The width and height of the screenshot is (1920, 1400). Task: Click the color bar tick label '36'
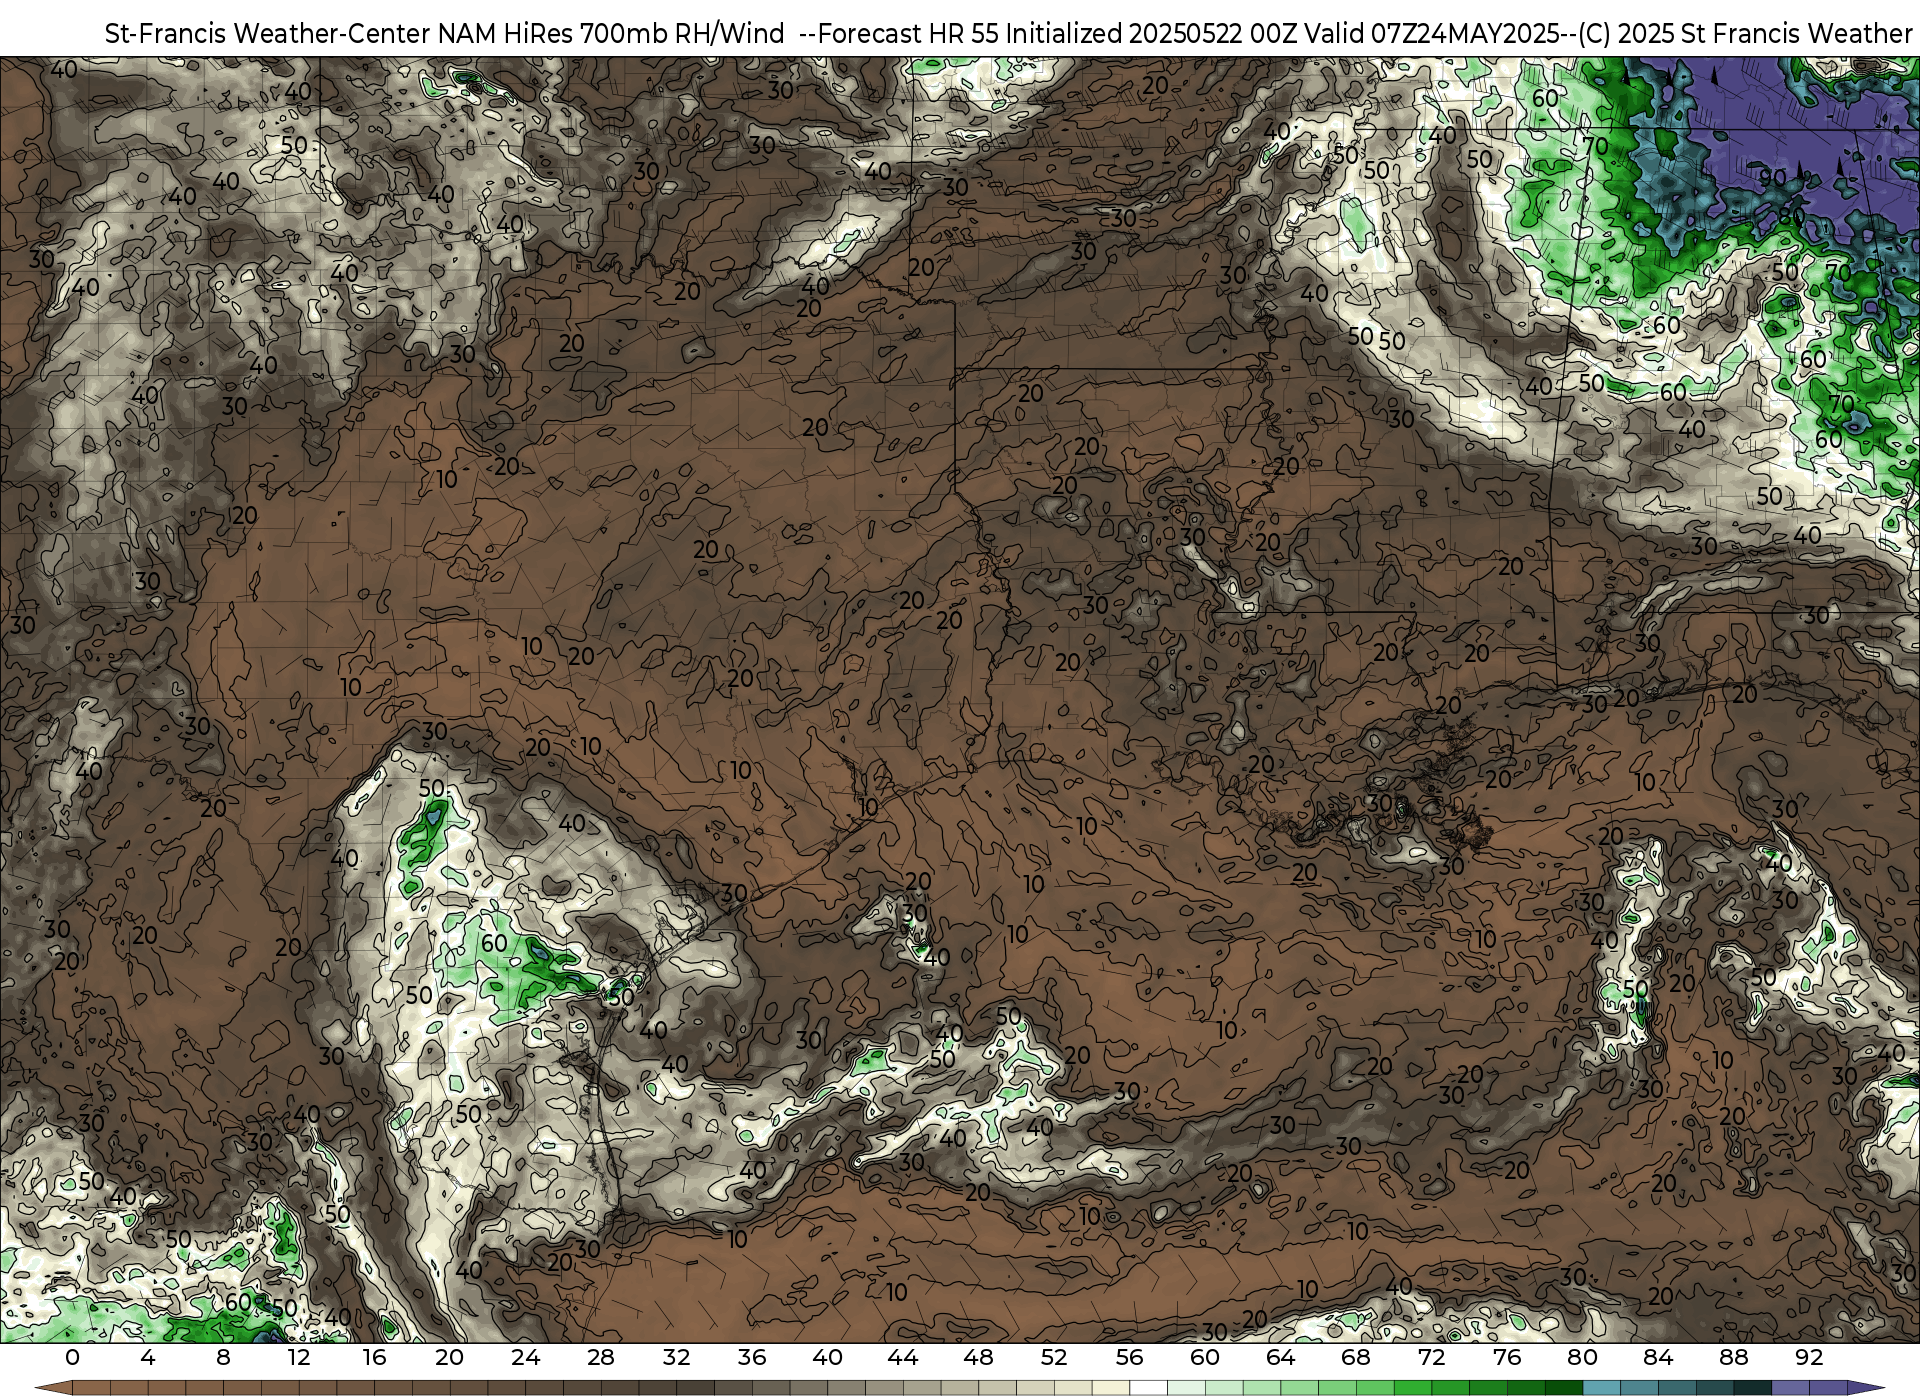tap(752, 1357)
